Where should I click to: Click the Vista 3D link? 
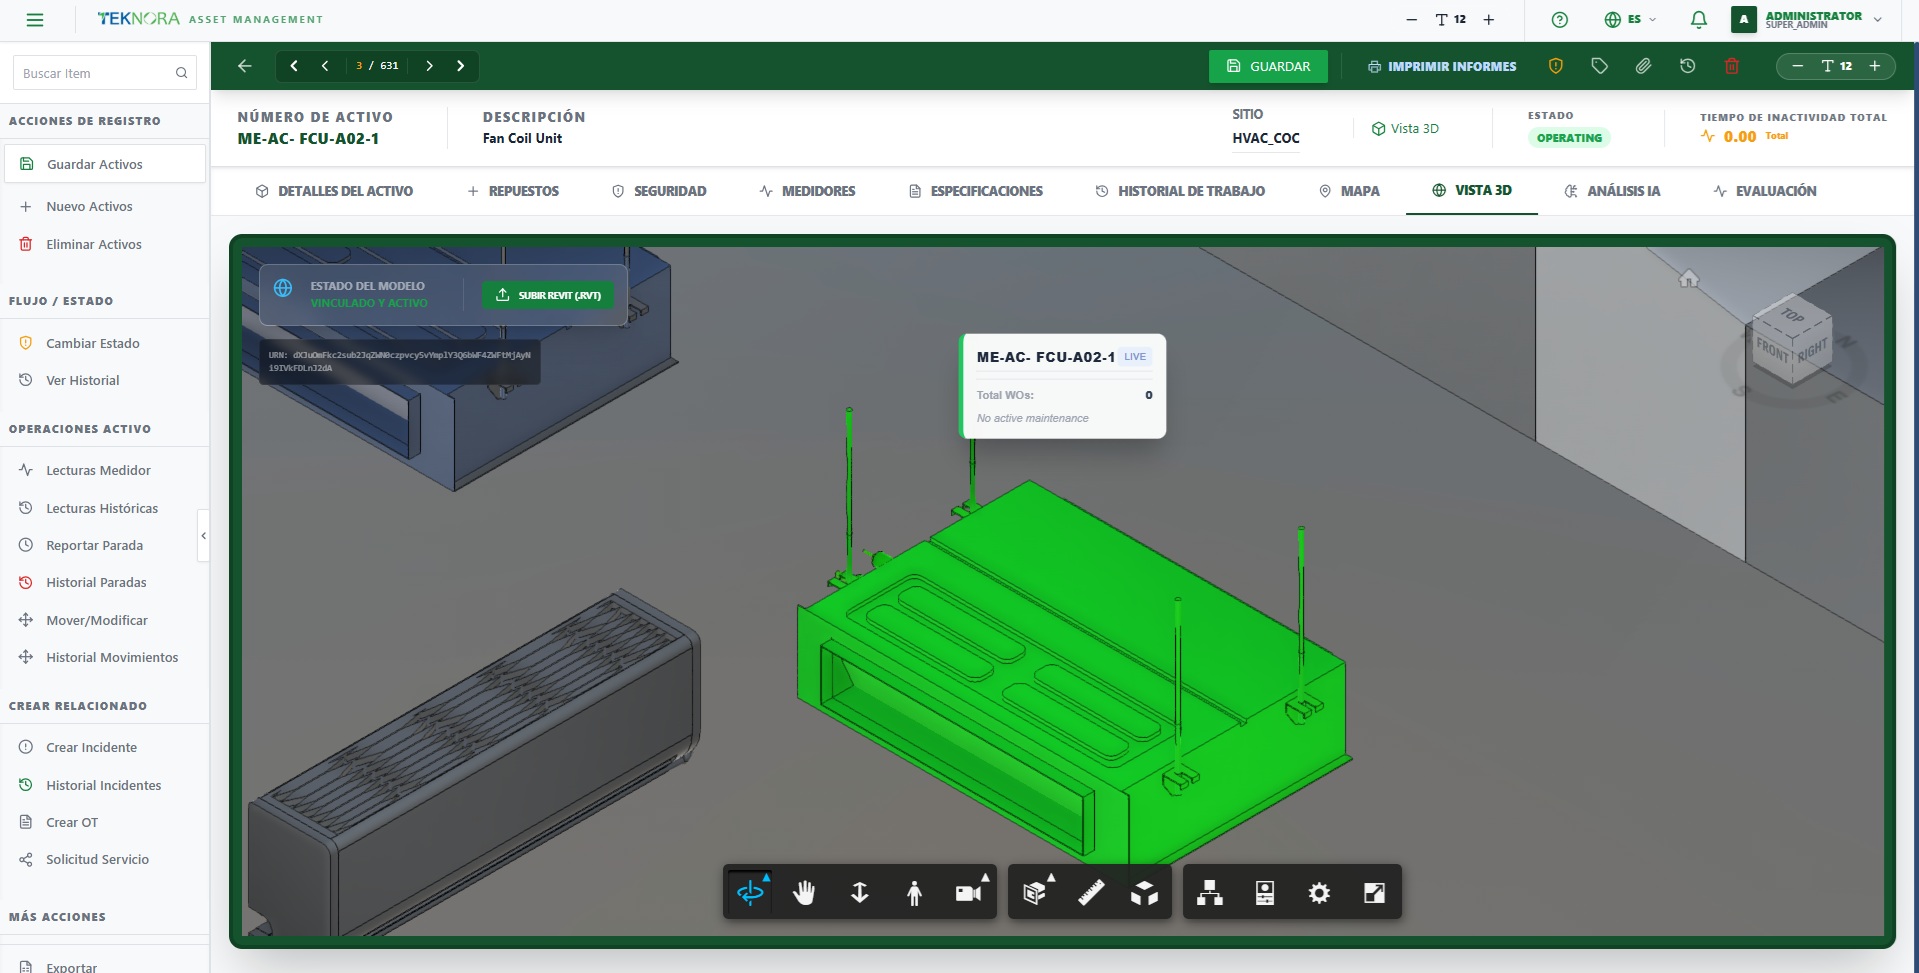(1405, 128)
